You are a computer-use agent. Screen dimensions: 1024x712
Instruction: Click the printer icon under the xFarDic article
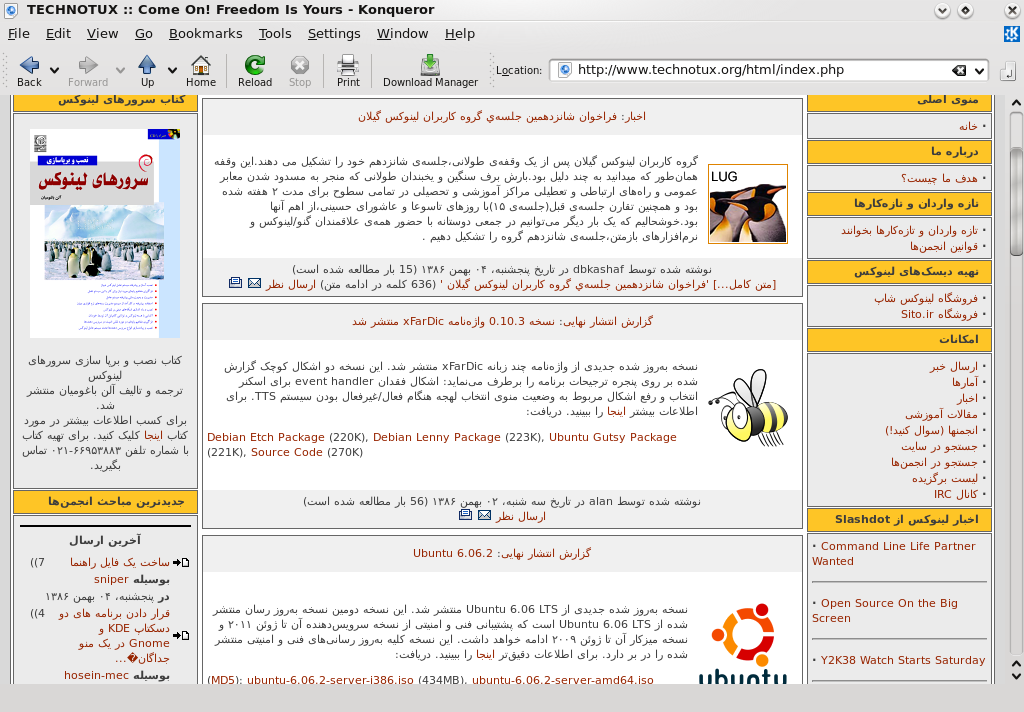(465, 515)
